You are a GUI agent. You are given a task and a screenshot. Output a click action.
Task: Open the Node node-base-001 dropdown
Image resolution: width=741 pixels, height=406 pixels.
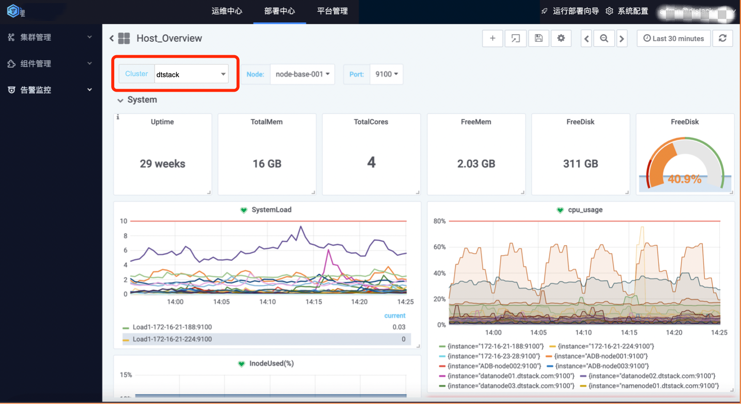click(302, 74)
